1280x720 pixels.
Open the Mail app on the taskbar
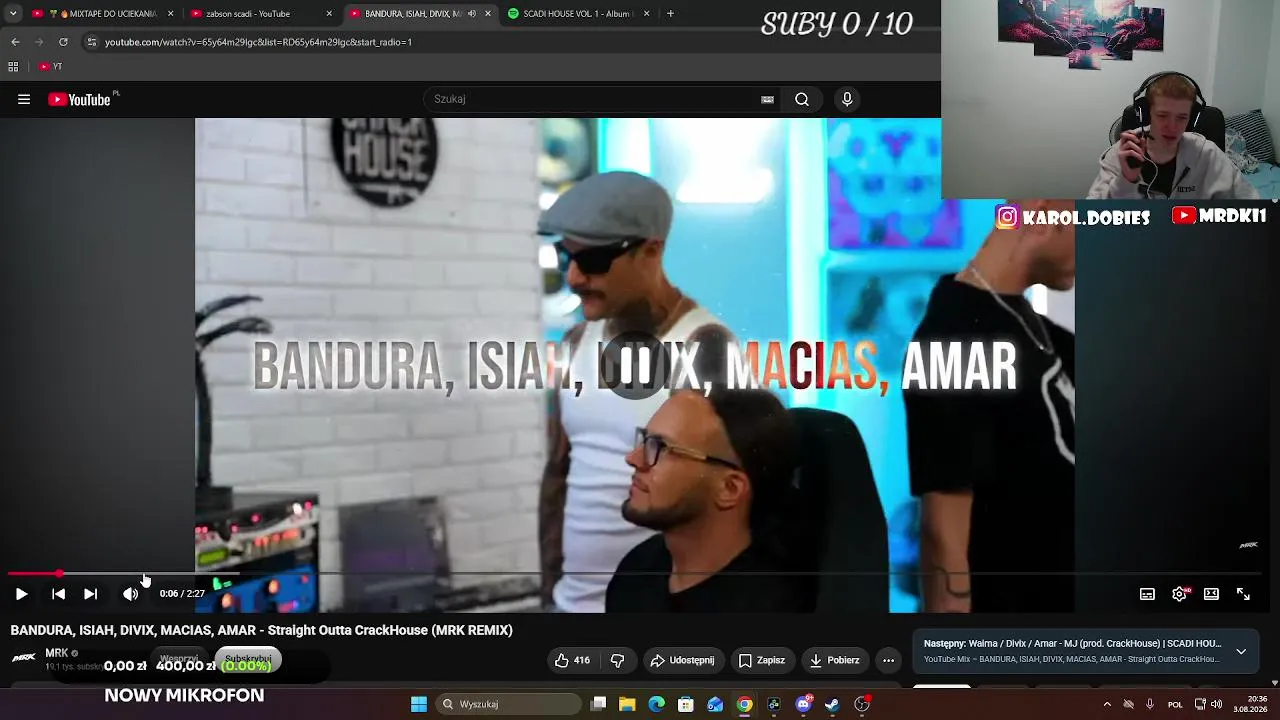(x=715, y=704)
